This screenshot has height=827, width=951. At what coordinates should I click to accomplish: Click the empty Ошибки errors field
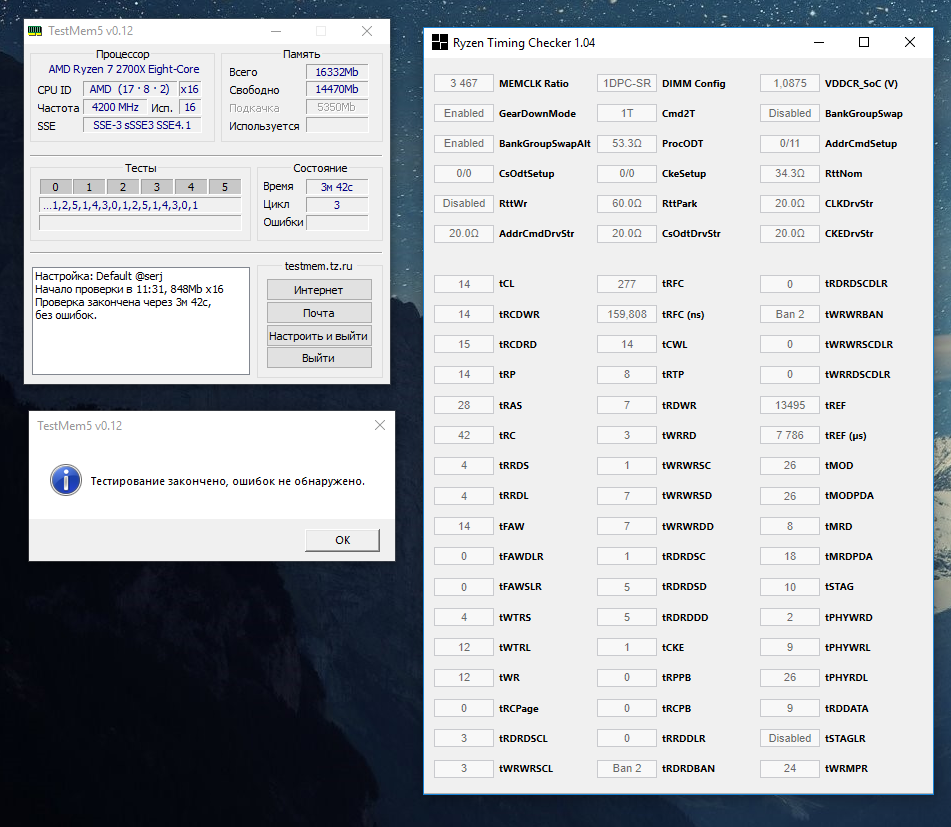(337, 223)
